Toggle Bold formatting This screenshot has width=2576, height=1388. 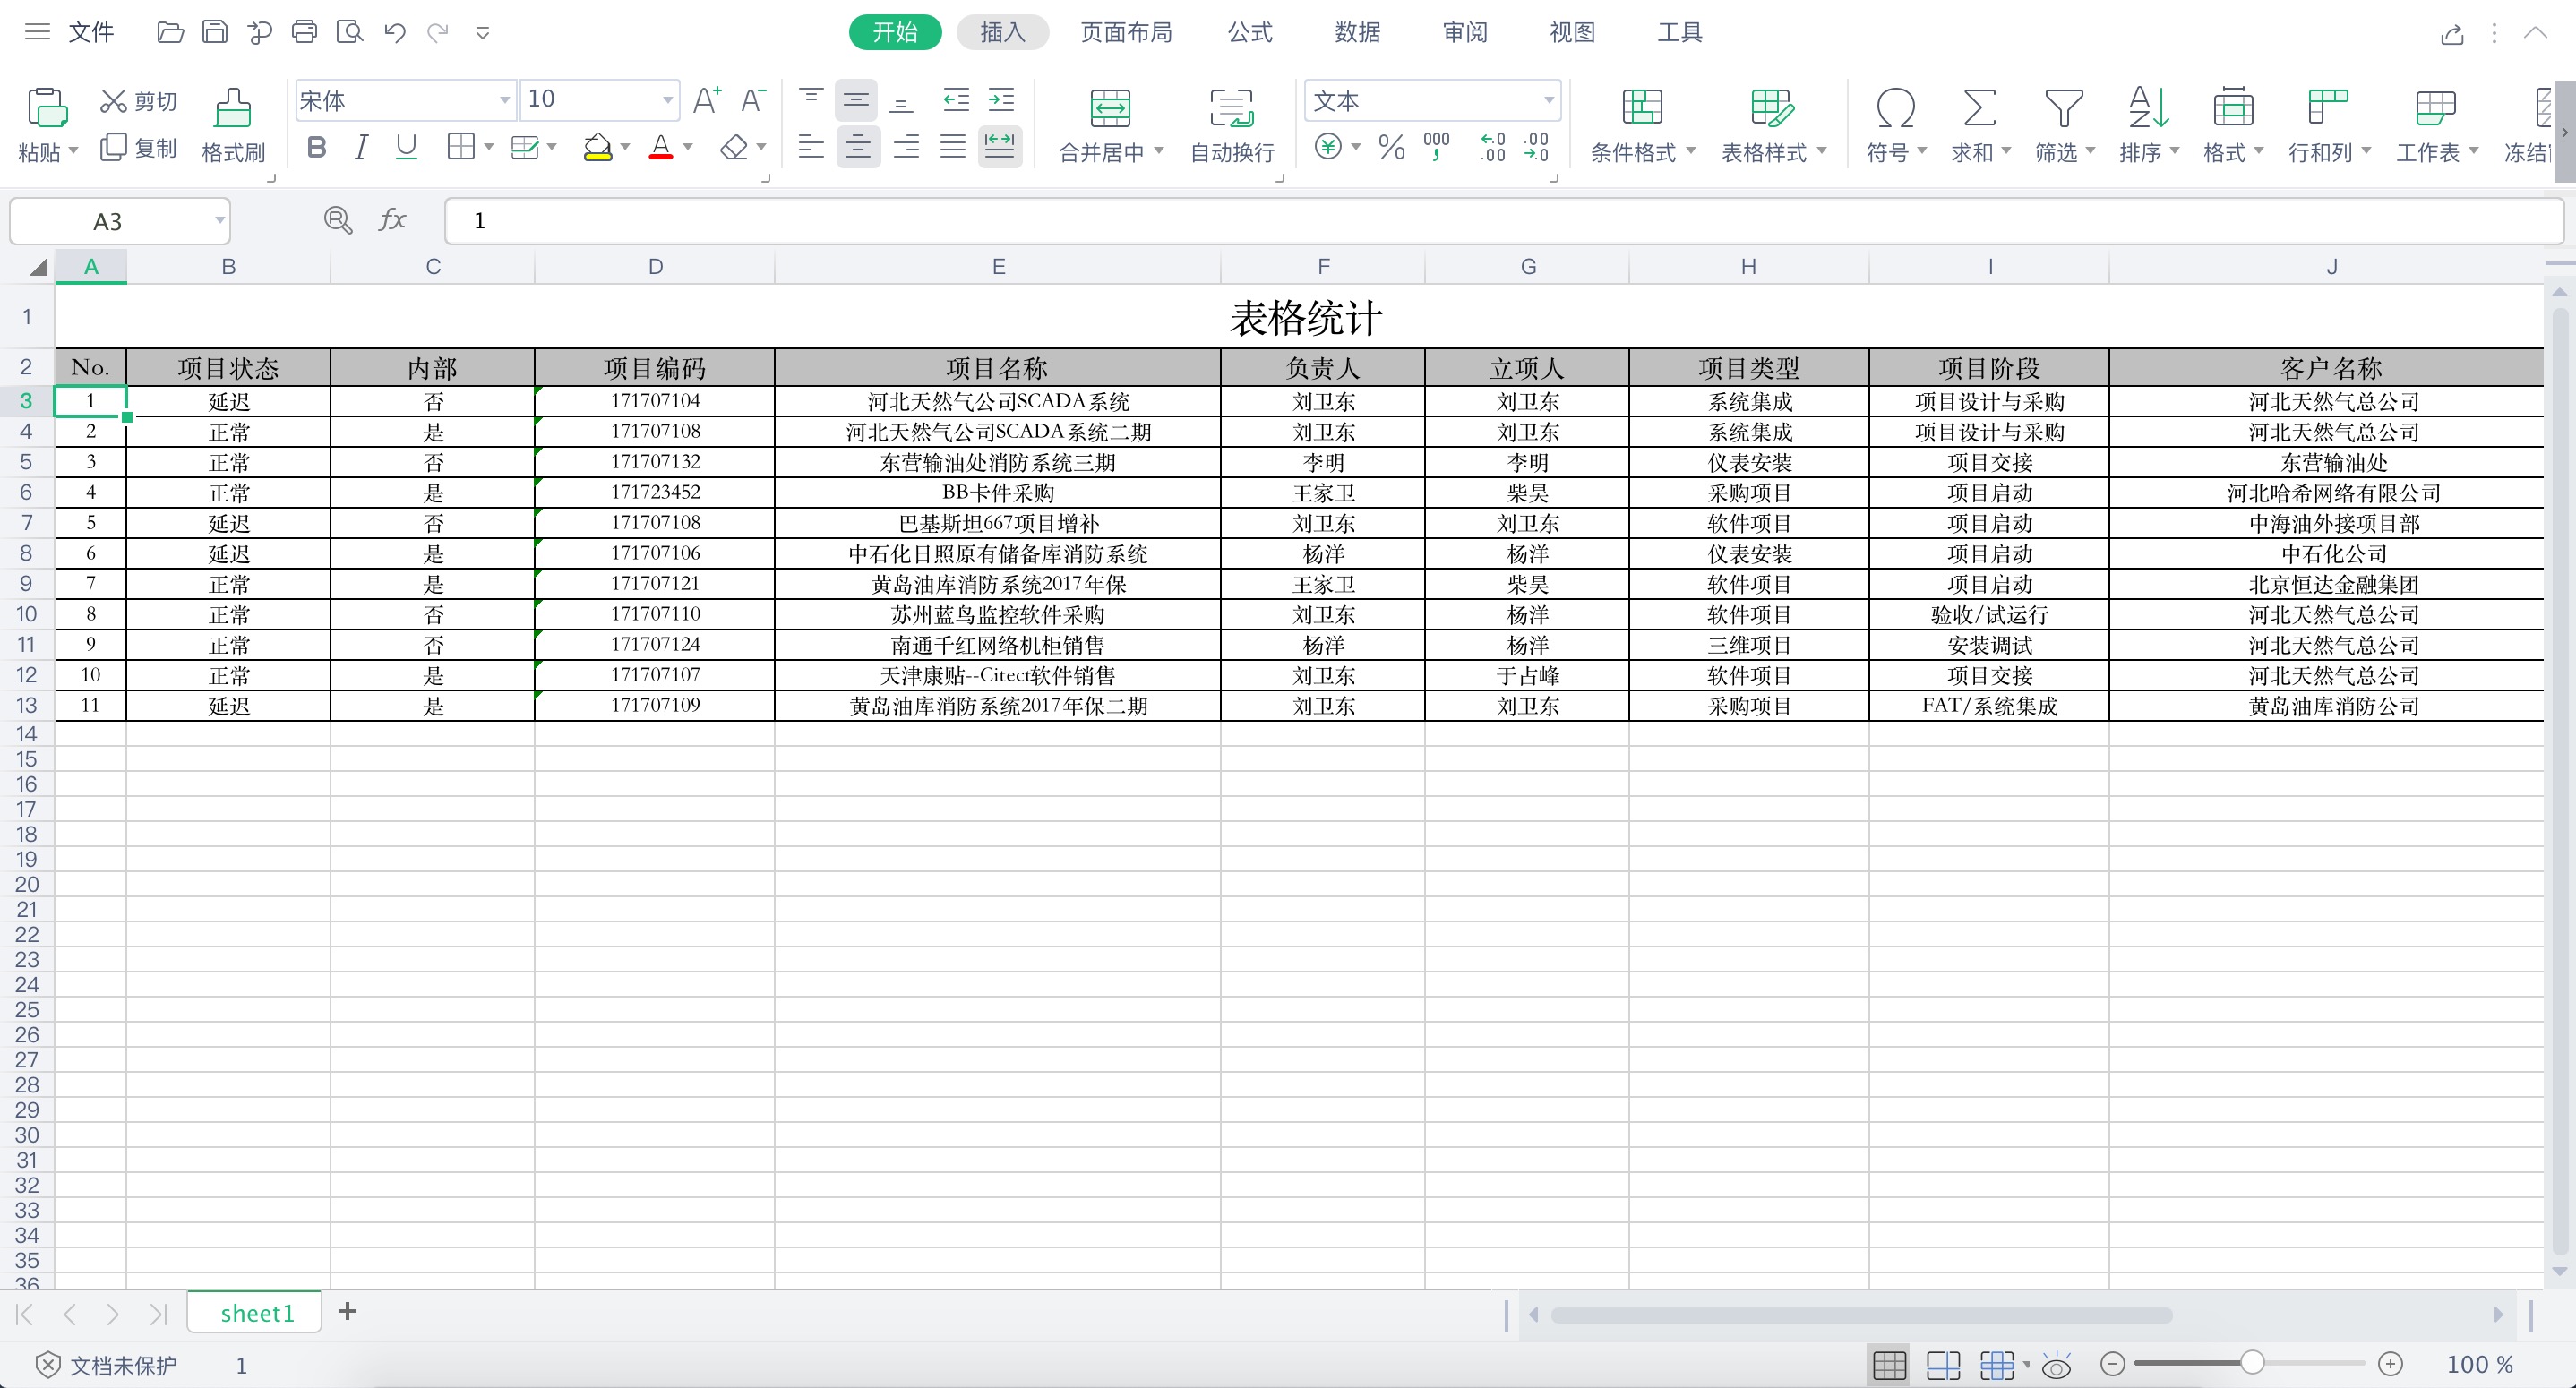click(316, 148)
